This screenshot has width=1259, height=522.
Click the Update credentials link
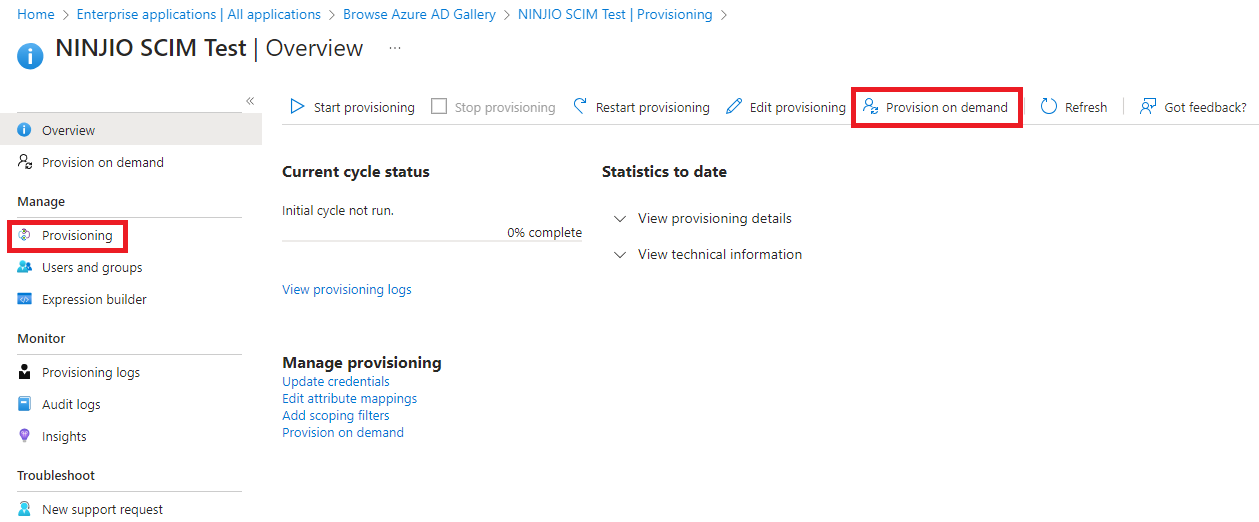pos(335,381)
